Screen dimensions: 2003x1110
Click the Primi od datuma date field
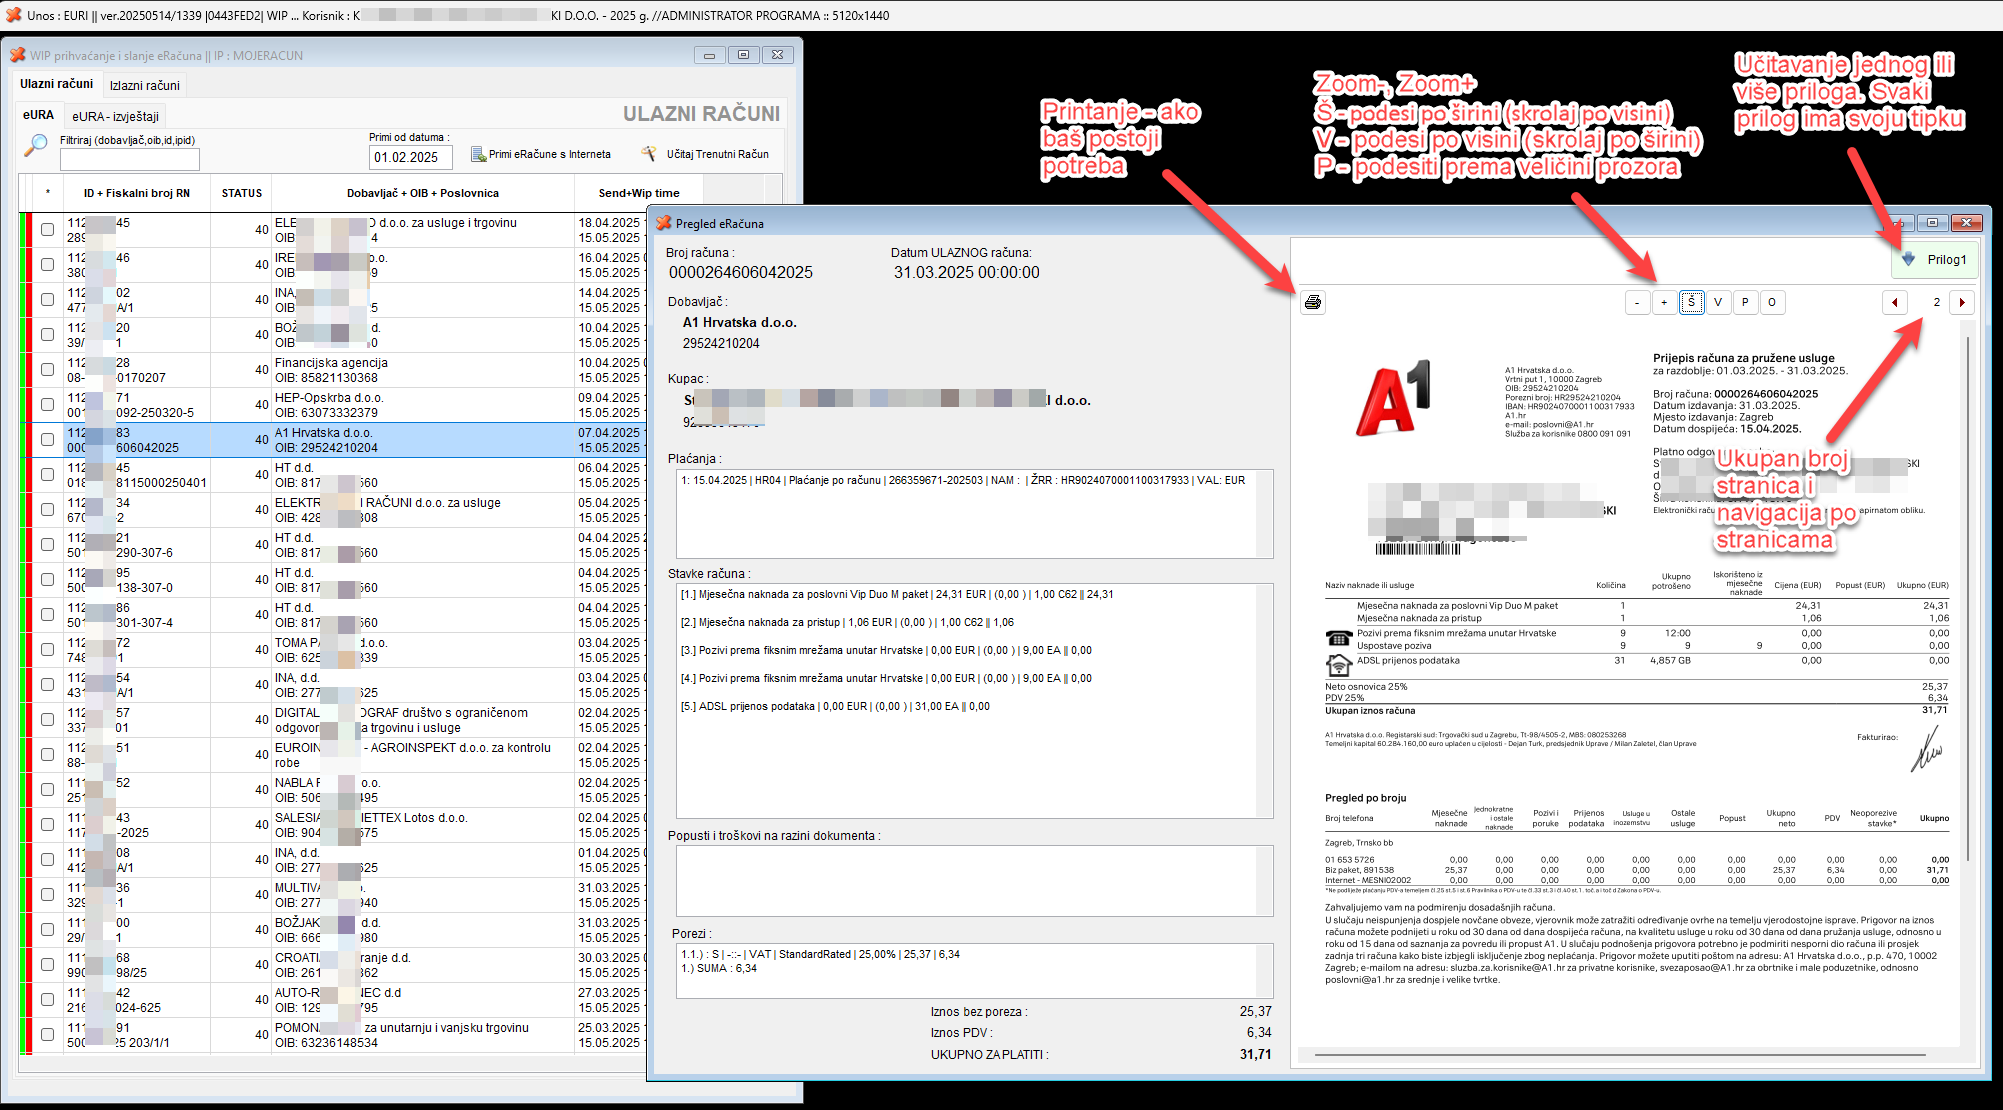tap(410, 157)
